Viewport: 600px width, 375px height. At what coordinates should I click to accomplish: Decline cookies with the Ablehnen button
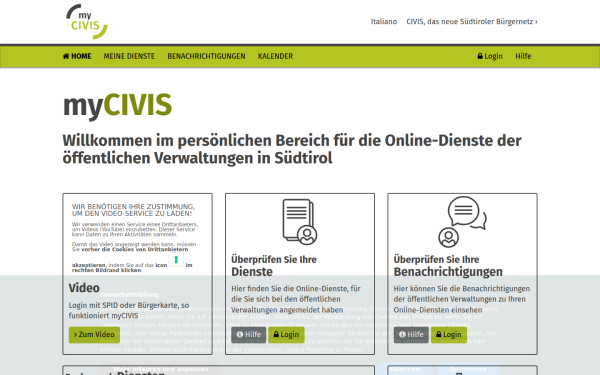tap(404, 369)
